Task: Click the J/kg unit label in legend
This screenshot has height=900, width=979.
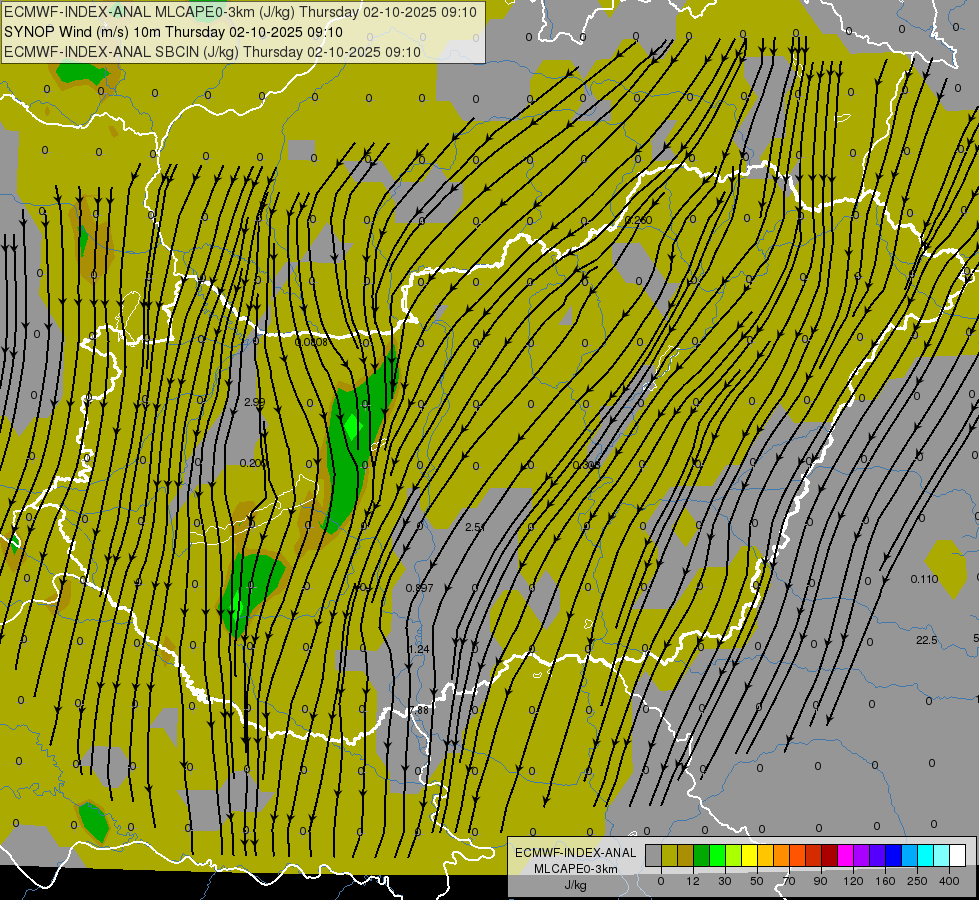Action: 576,885
